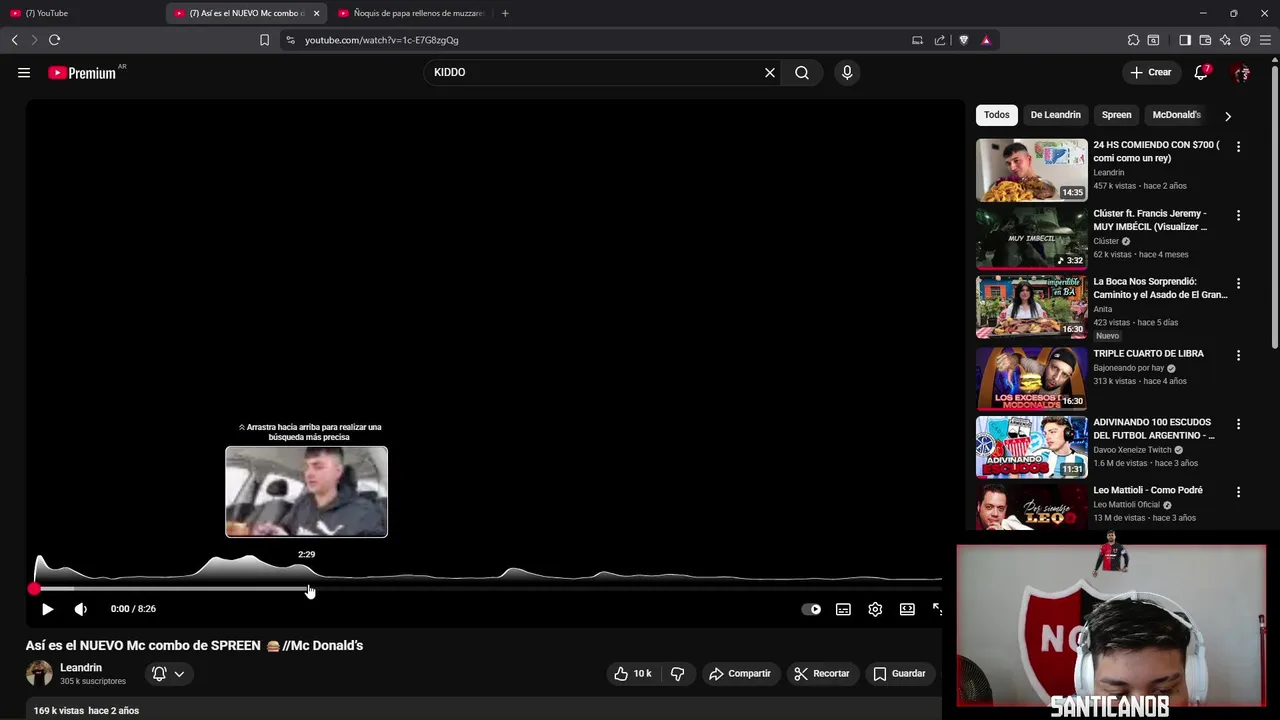
Task: Select the Todos filter chip
Action: pos(996,115)
